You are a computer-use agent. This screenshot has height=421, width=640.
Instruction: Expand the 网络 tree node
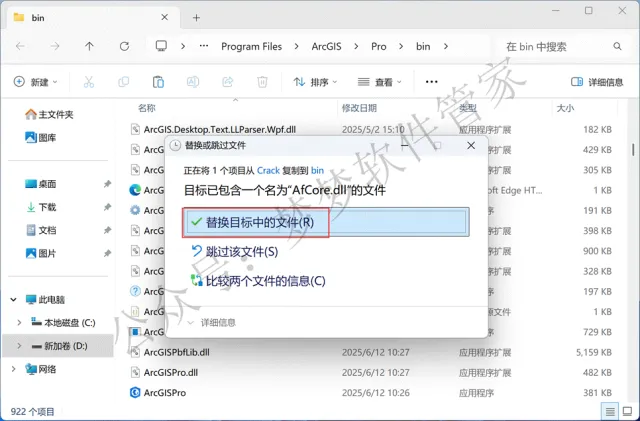pyautogui.click(x=13, y=369)
